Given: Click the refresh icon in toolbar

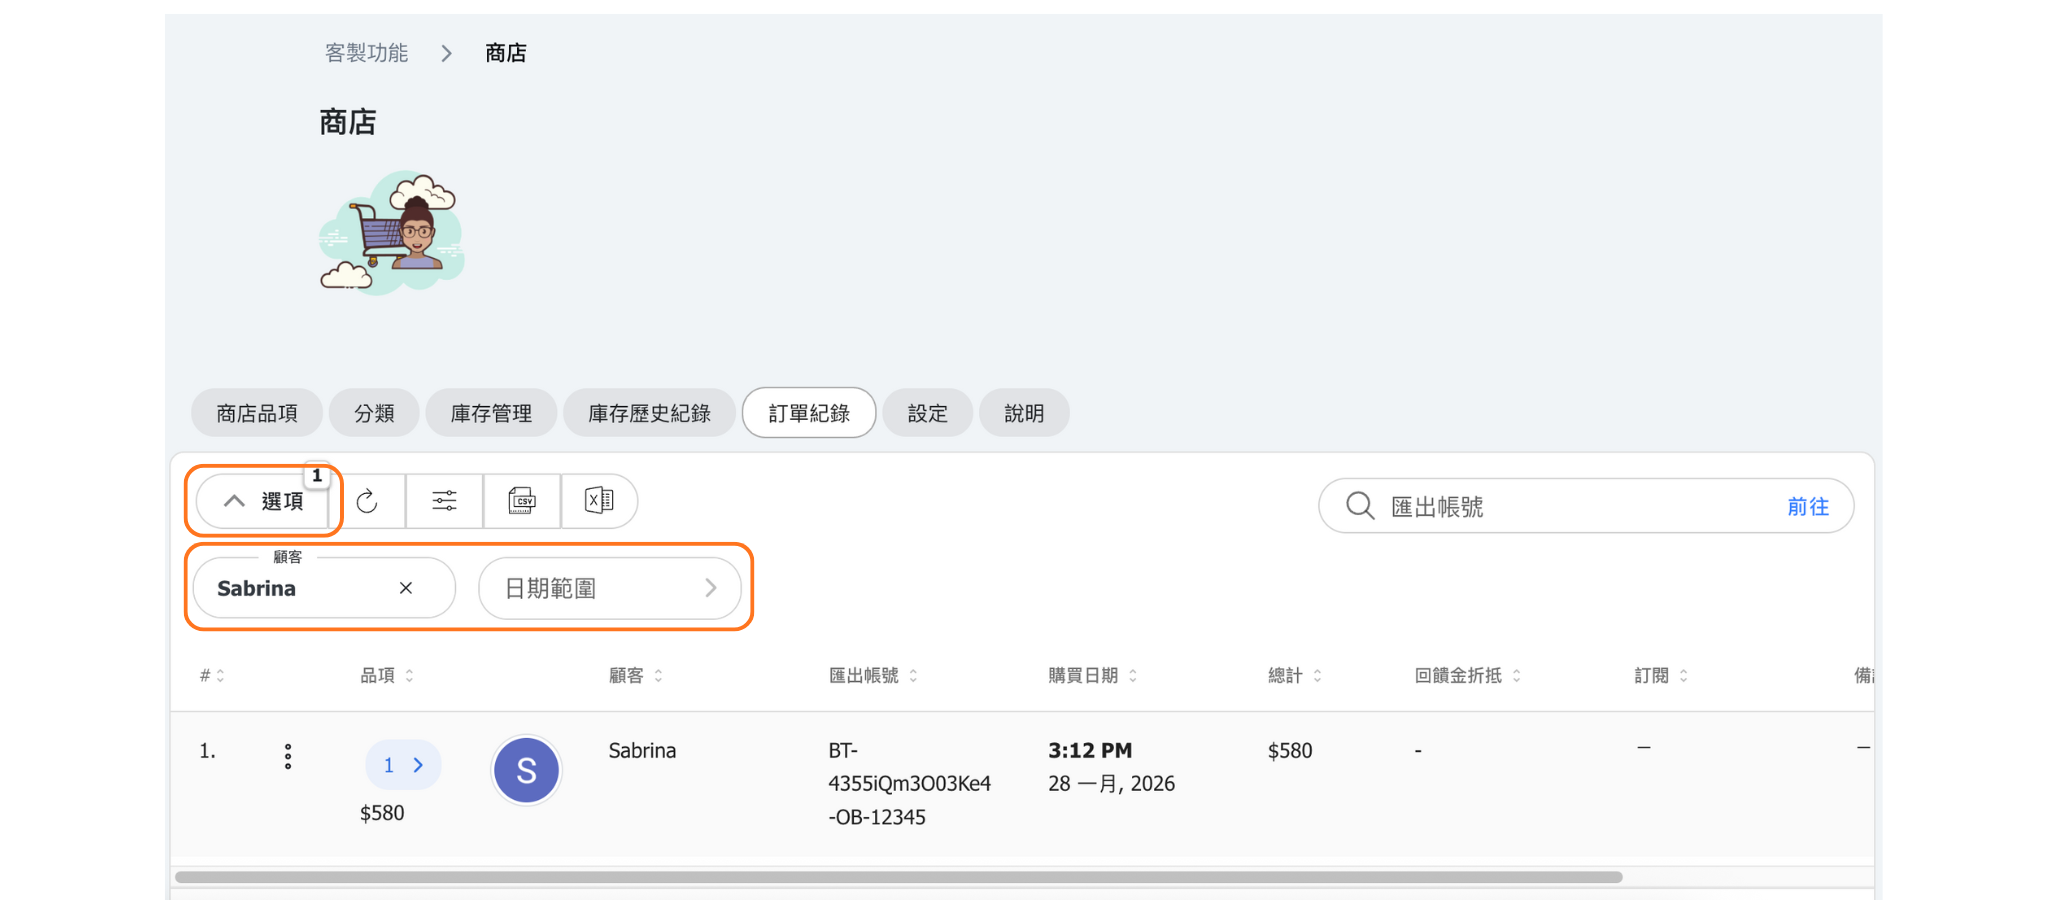Looking at the screenshot, I should tap(367, 501).
